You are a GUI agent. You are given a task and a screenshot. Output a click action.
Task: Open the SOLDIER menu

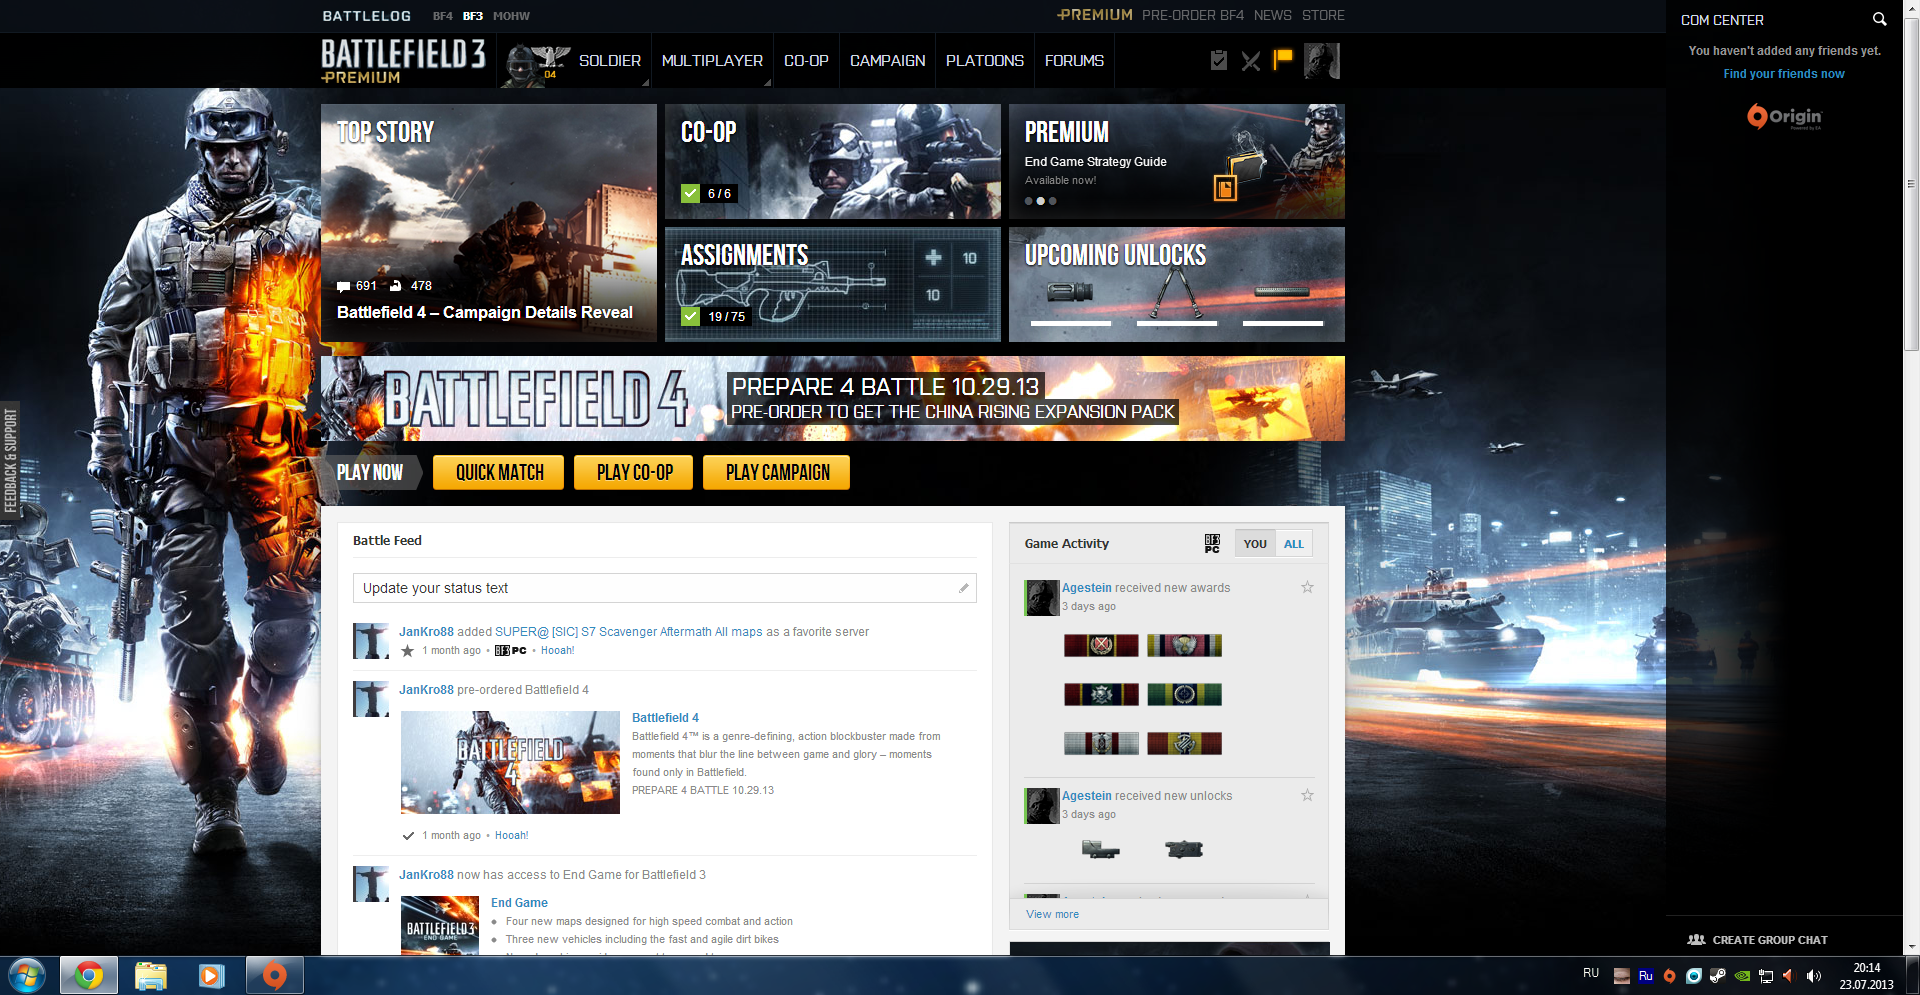pos(610,61)
